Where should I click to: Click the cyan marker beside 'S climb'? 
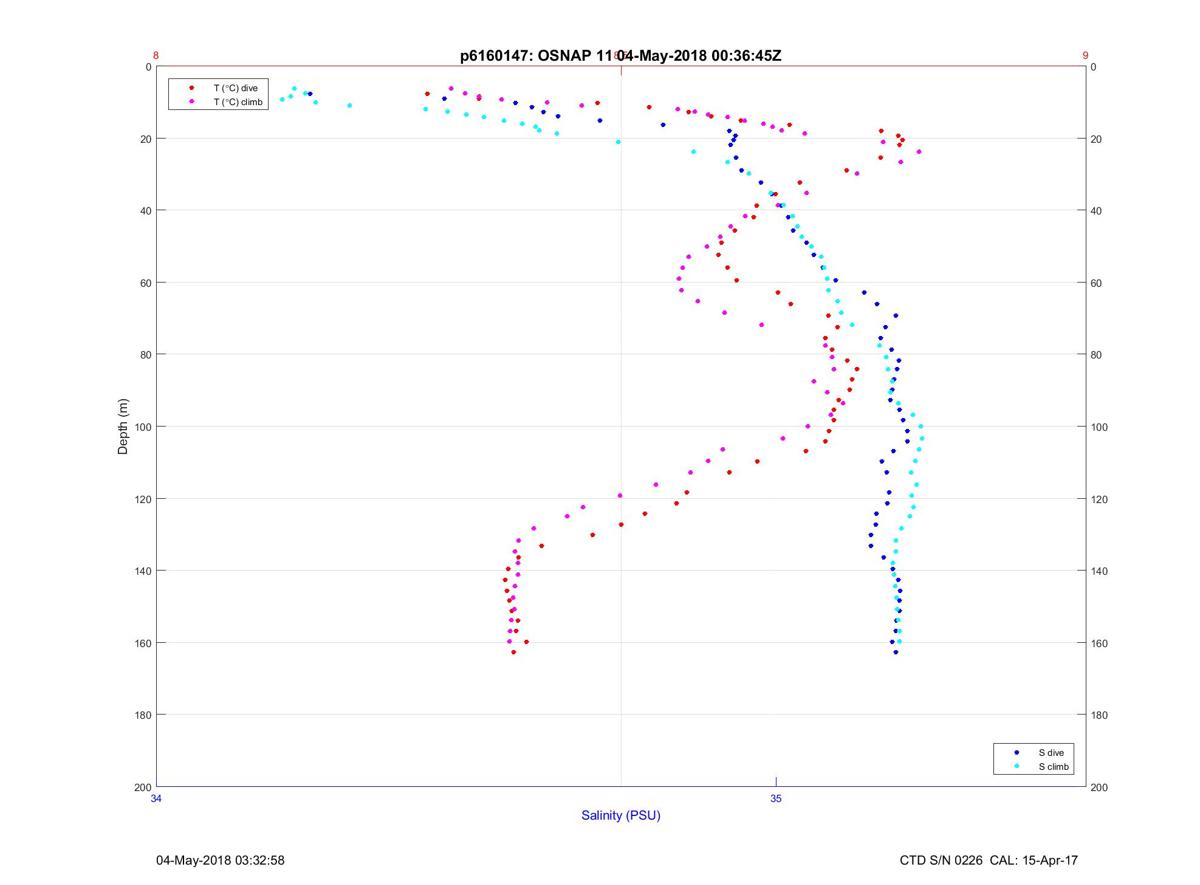point(1017,766)
